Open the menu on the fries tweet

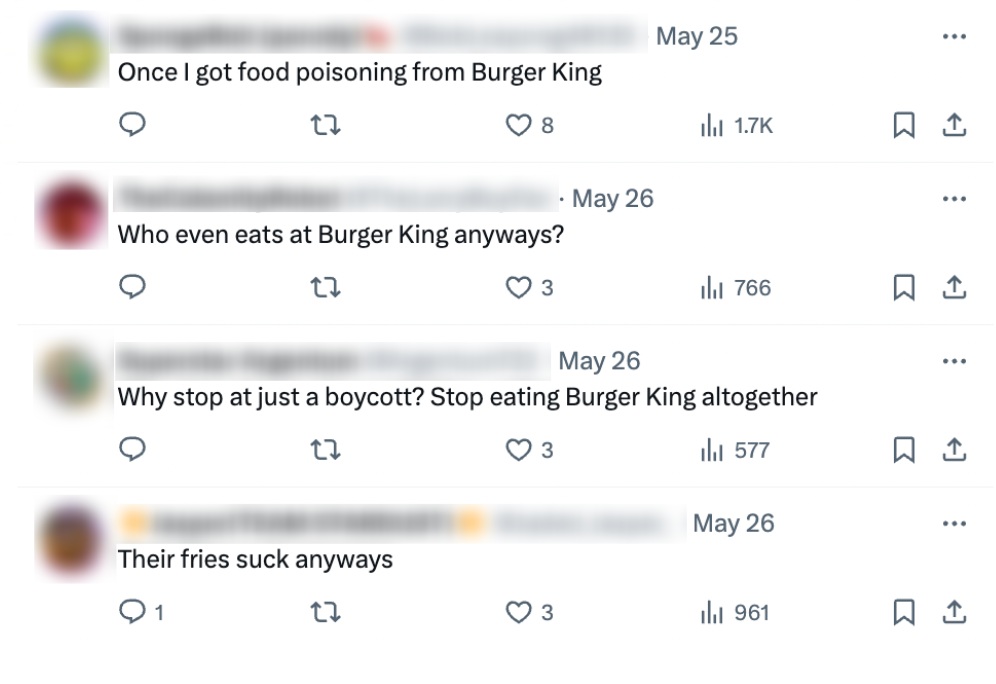point(953,523)
